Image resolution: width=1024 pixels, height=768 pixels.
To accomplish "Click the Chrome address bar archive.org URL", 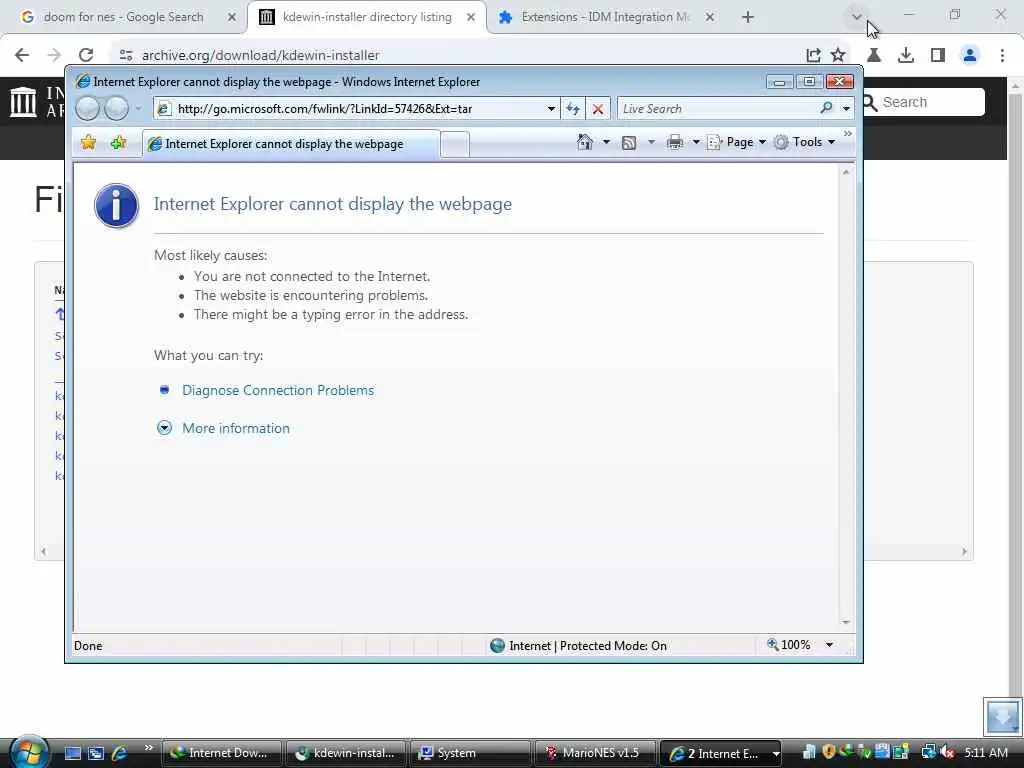I will 260,56.
